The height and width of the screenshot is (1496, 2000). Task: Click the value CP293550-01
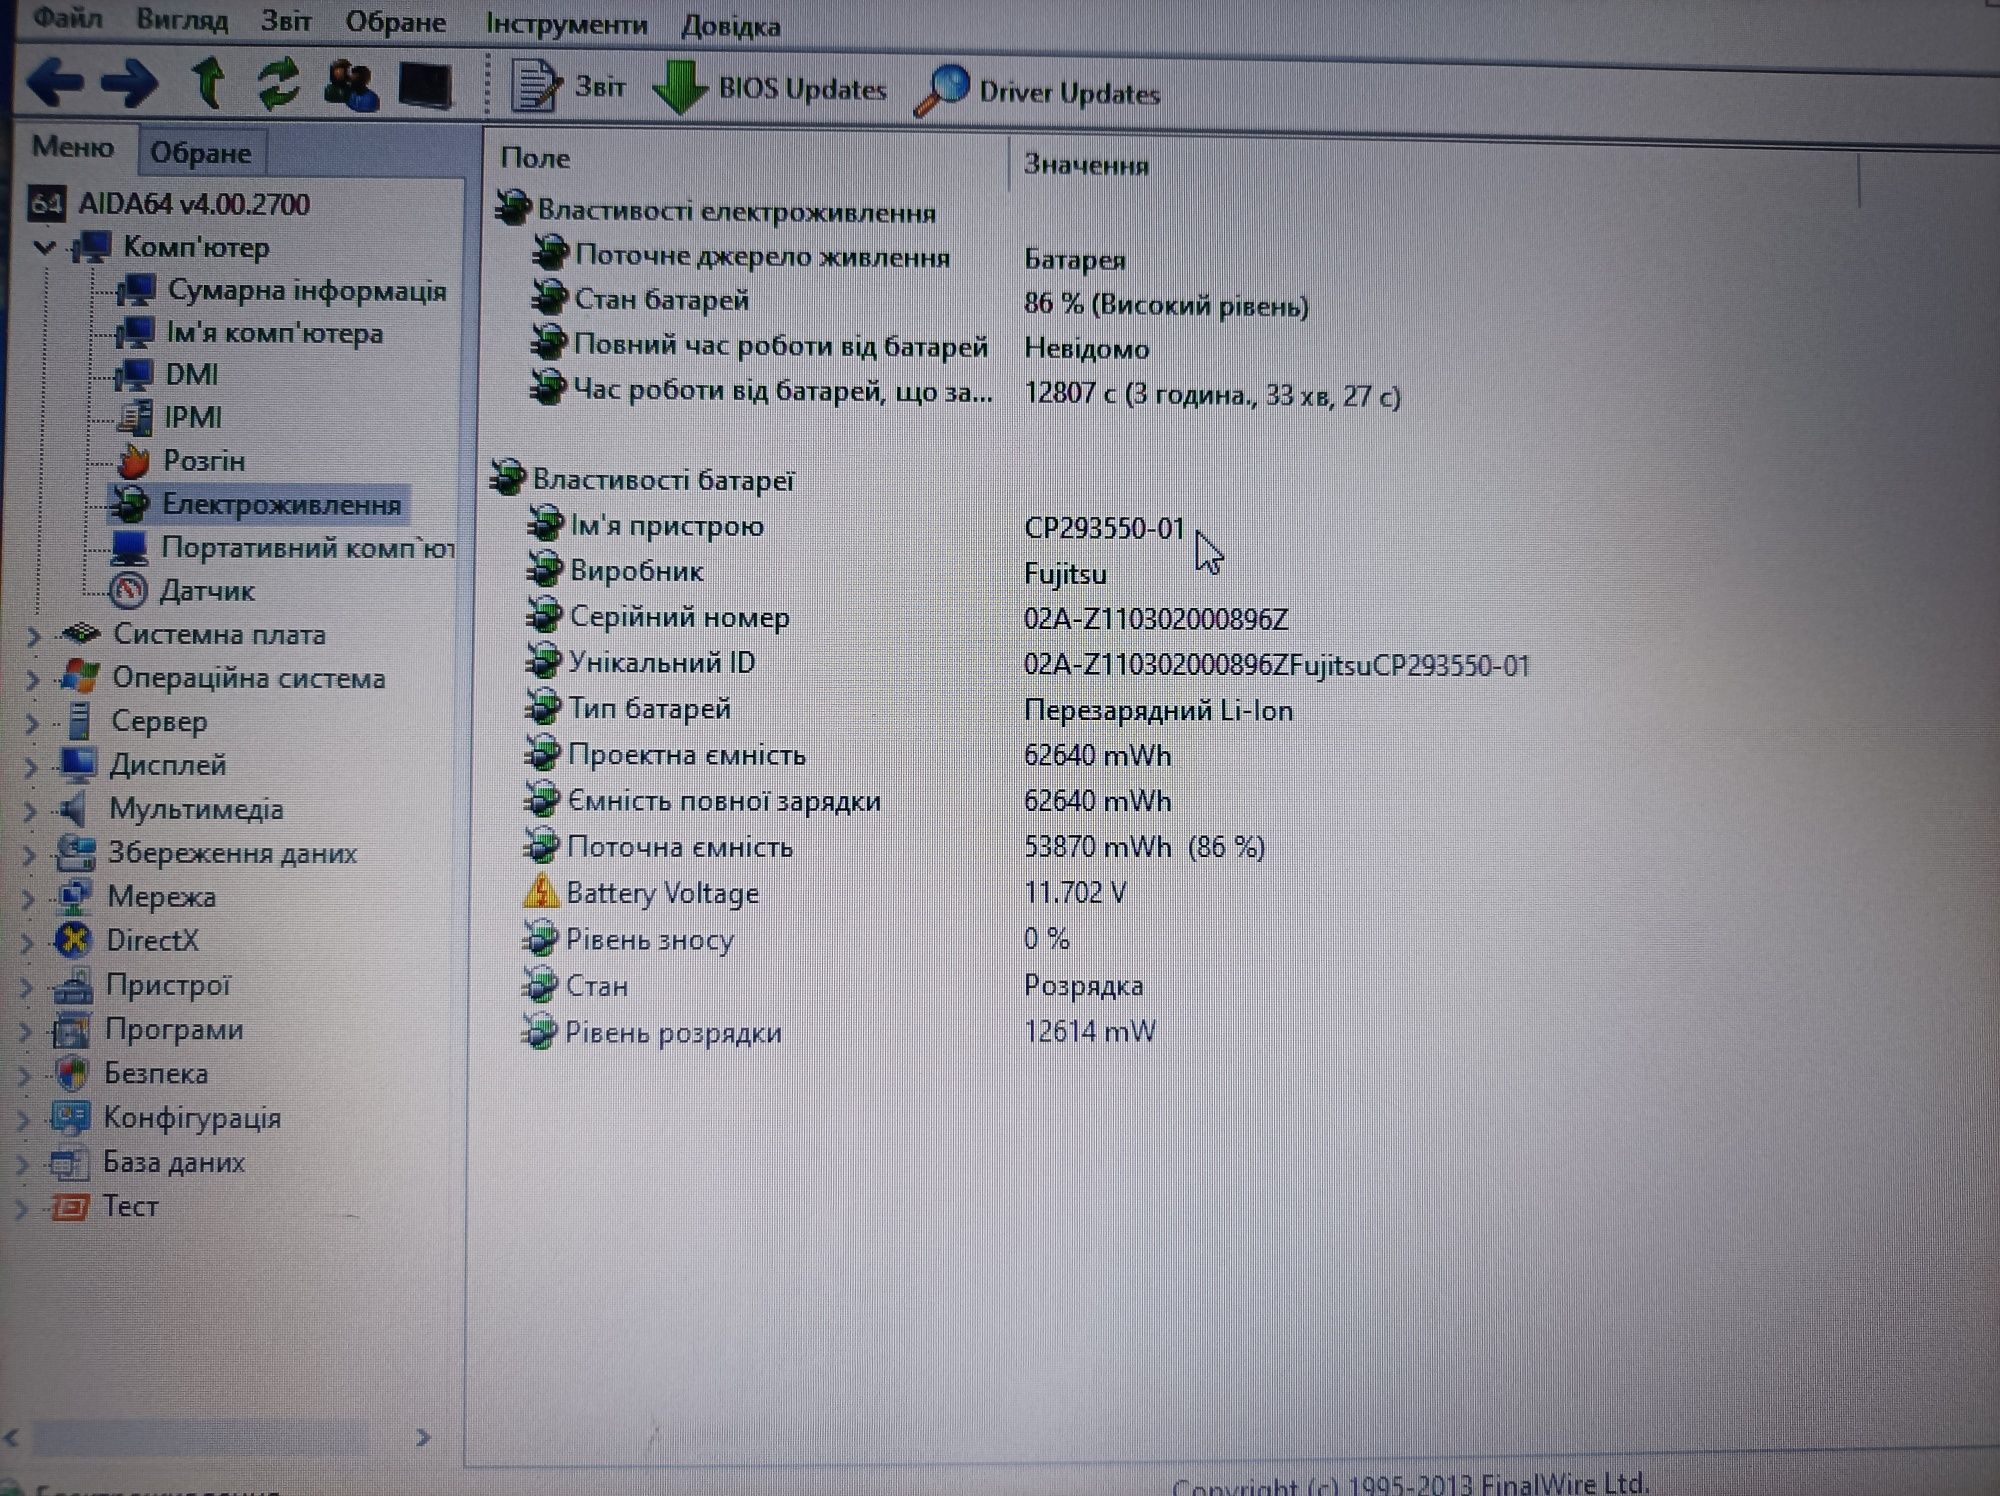coord(1104,528)
